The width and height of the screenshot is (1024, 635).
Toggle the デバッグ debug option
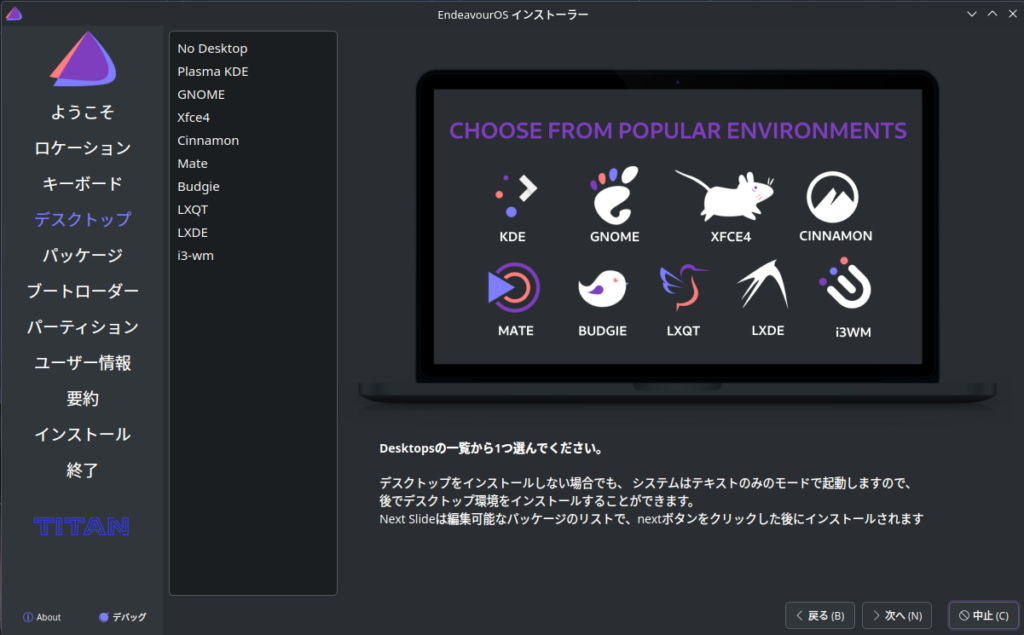(x=123, y=617)
